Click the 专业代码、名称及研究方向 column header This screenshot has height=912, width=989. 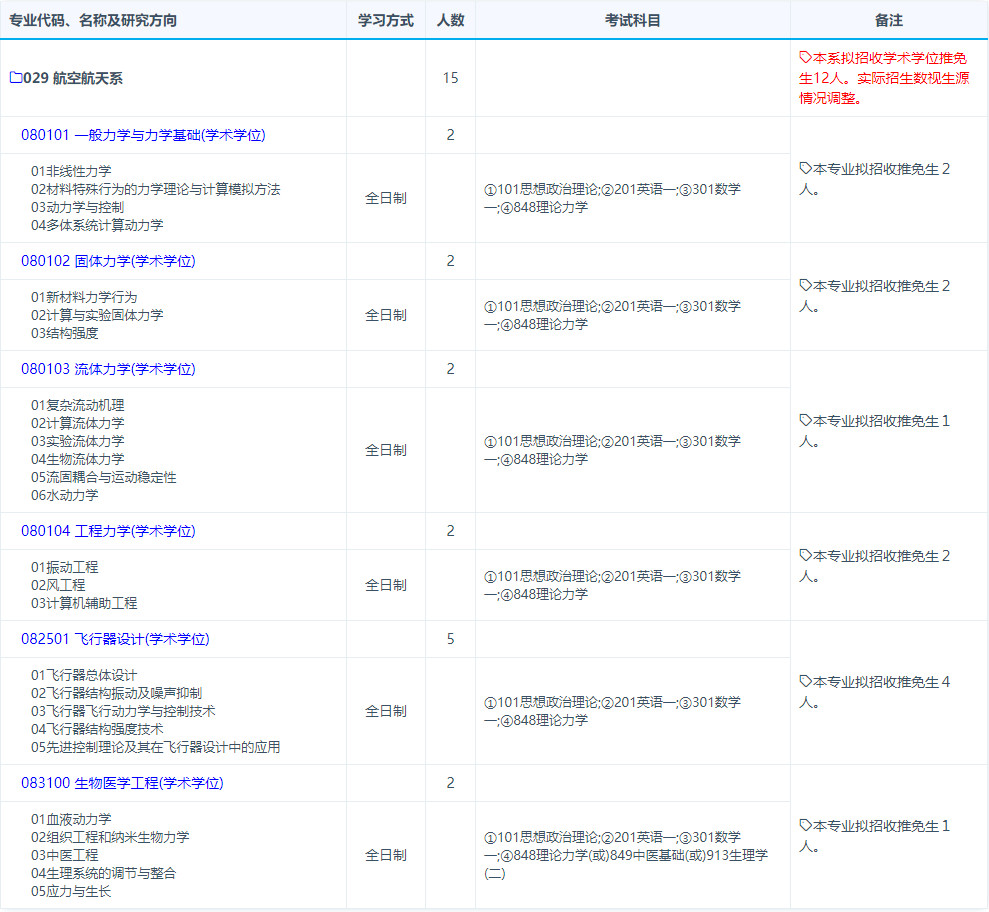click(x=93, y=20)
